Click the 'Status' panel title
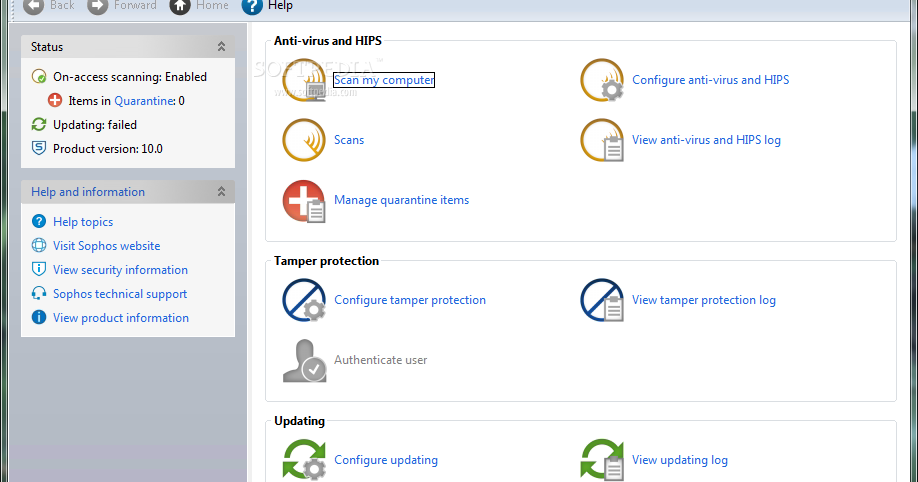 (x=47, y=47)
